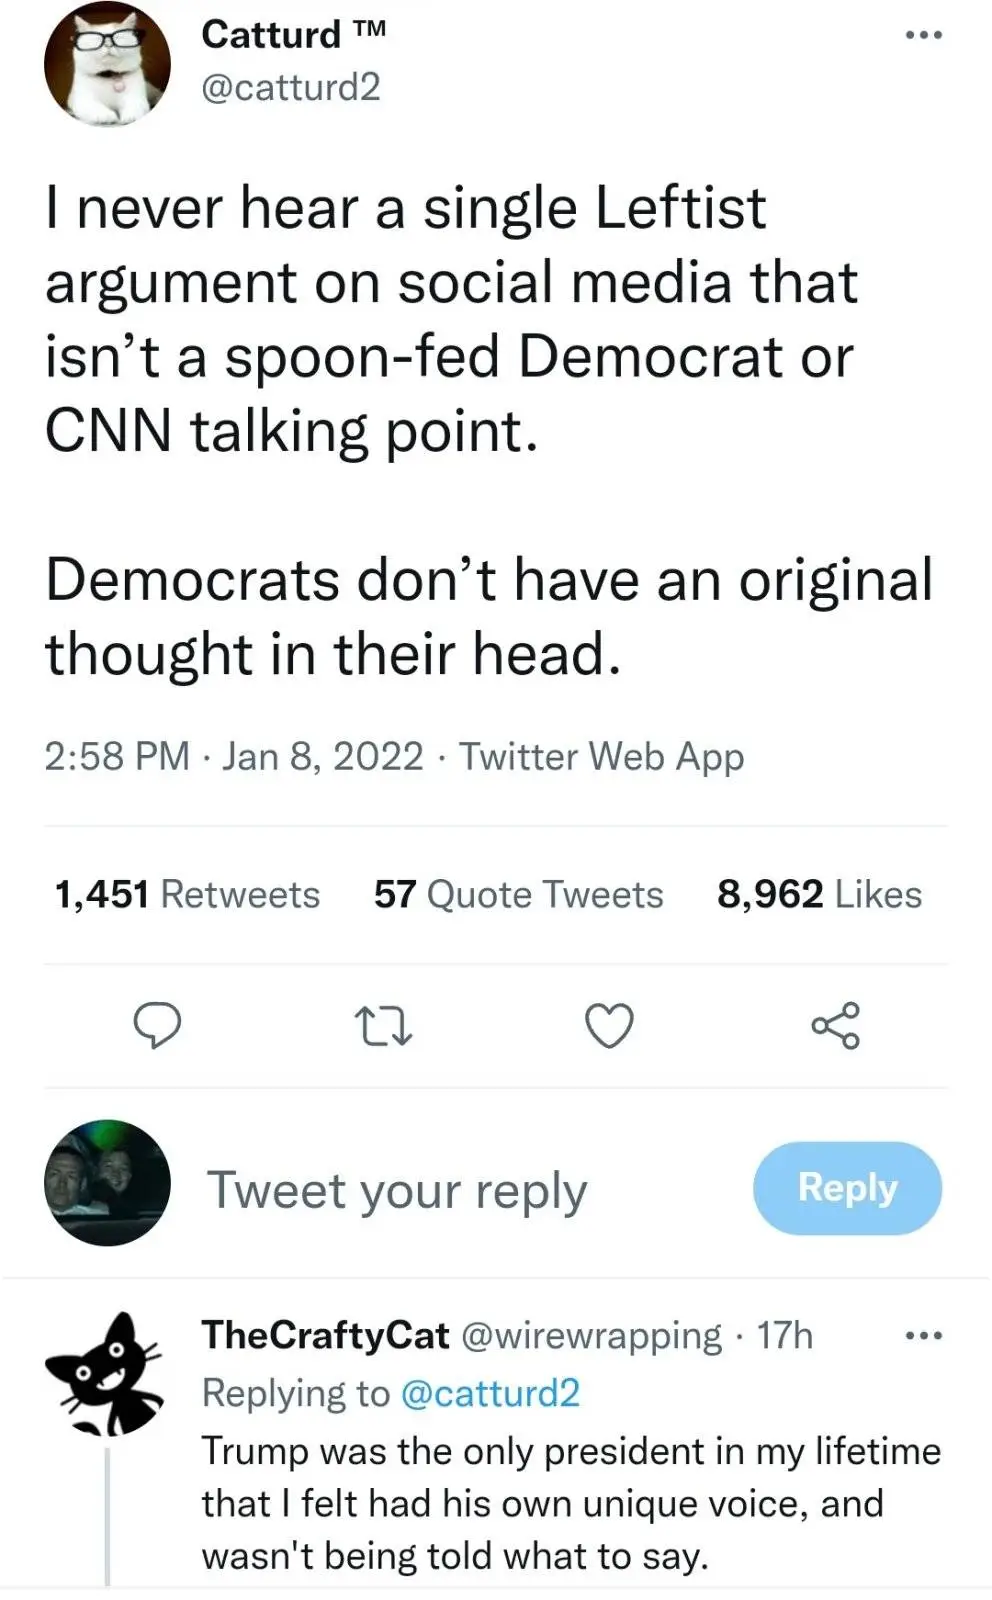View the 57 Quote Tweets
Image resolution: width=992 pixels, height=1600 pixels.
coord(518,894)
